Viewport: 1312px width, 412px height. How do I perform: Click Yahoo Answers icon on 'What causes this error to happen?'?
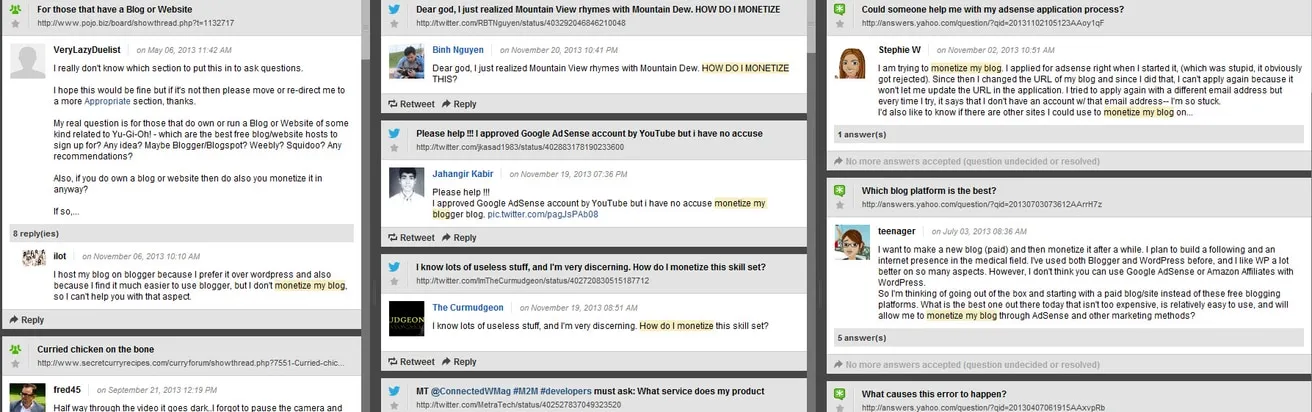(x=840, y=394)
